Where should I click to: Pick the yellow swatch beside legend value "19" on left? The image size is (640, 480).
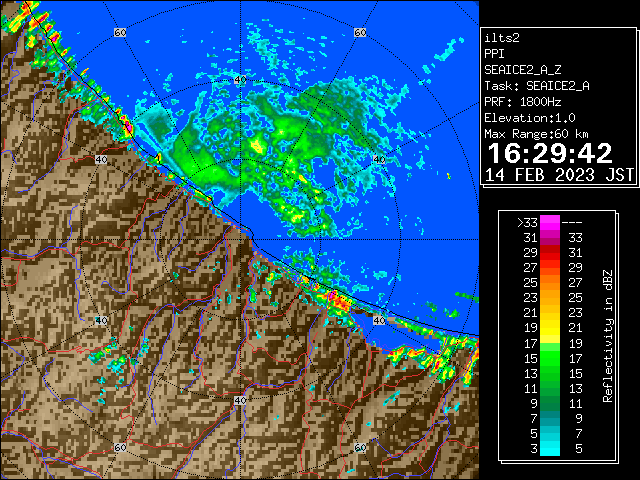[x=550, y=328]
